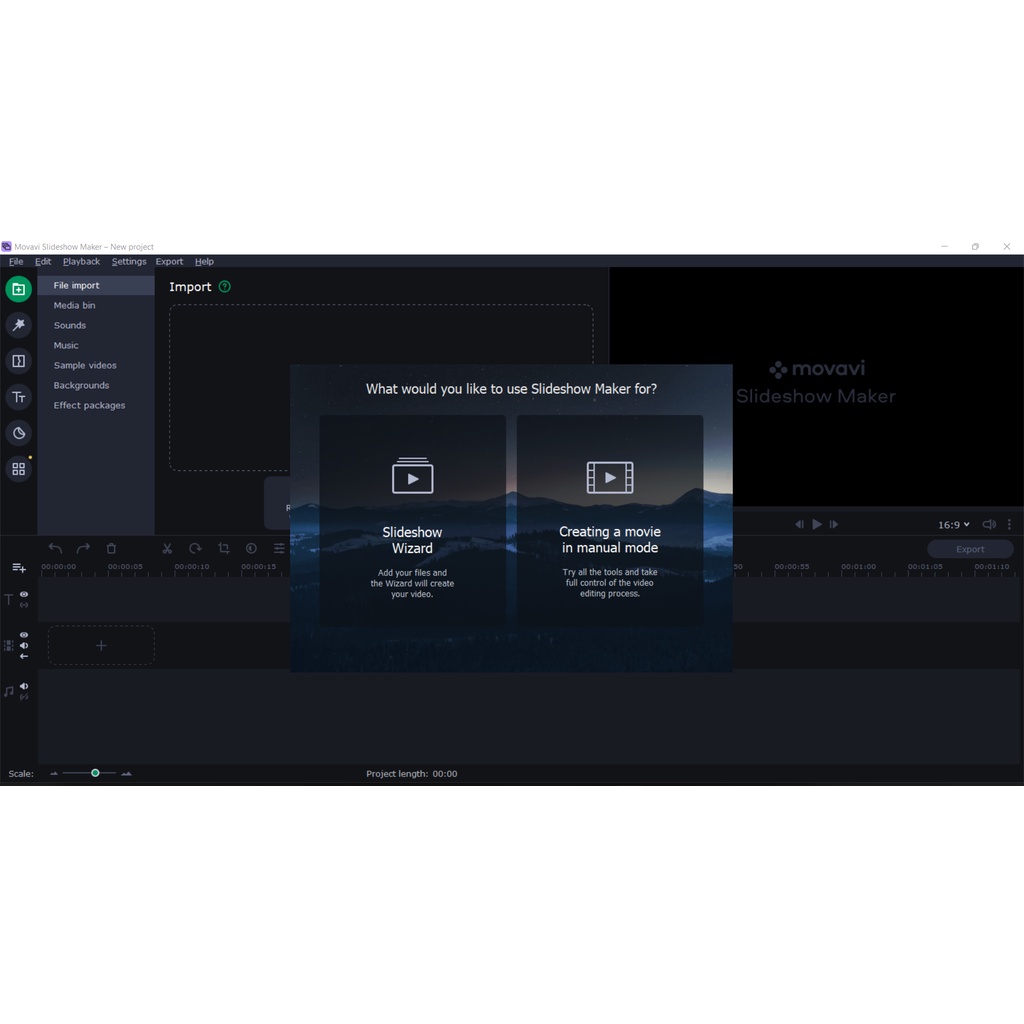The width and height of the screenshot is (1024, 1024).
Task: Toggle visibility eye on the title track
Action: pyautogui.click(x=24, y=594)
